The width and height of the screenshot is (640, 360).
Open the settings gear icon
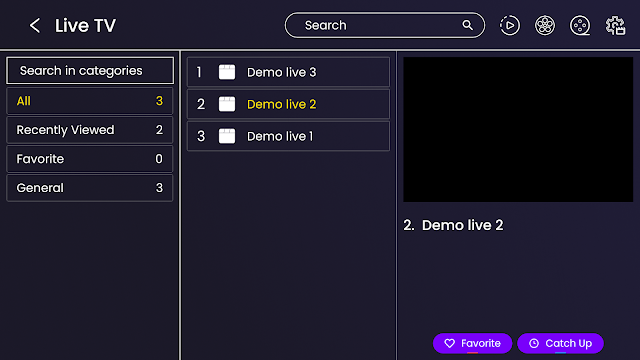pyautogui.click(x=616, y=26)
